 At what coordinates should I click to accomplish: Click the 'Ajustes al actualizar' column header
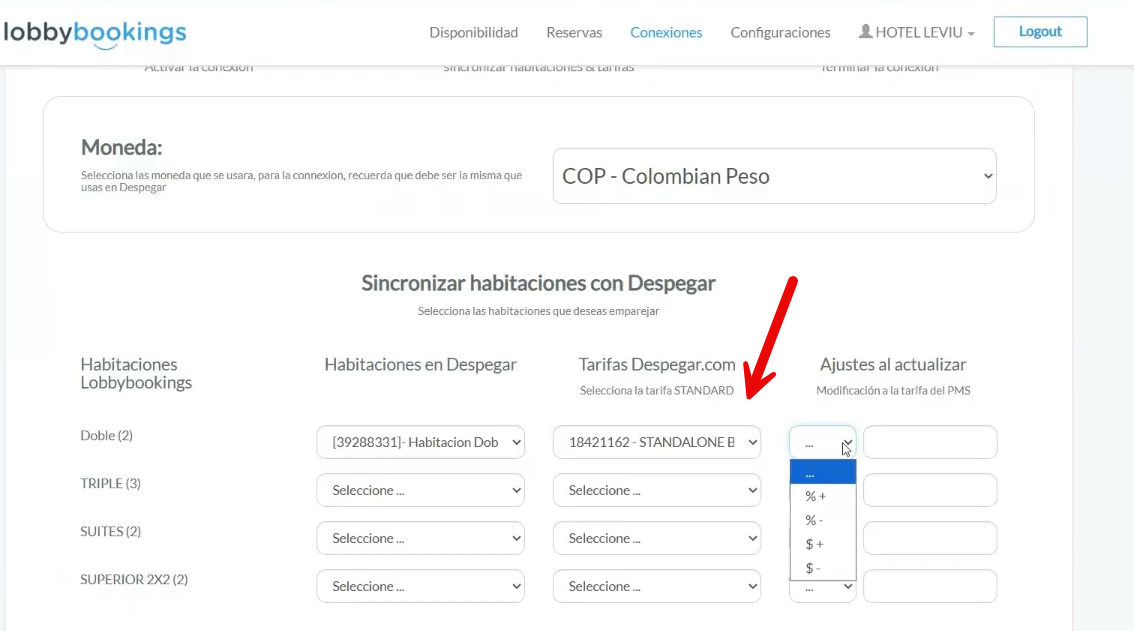(893, 364)
